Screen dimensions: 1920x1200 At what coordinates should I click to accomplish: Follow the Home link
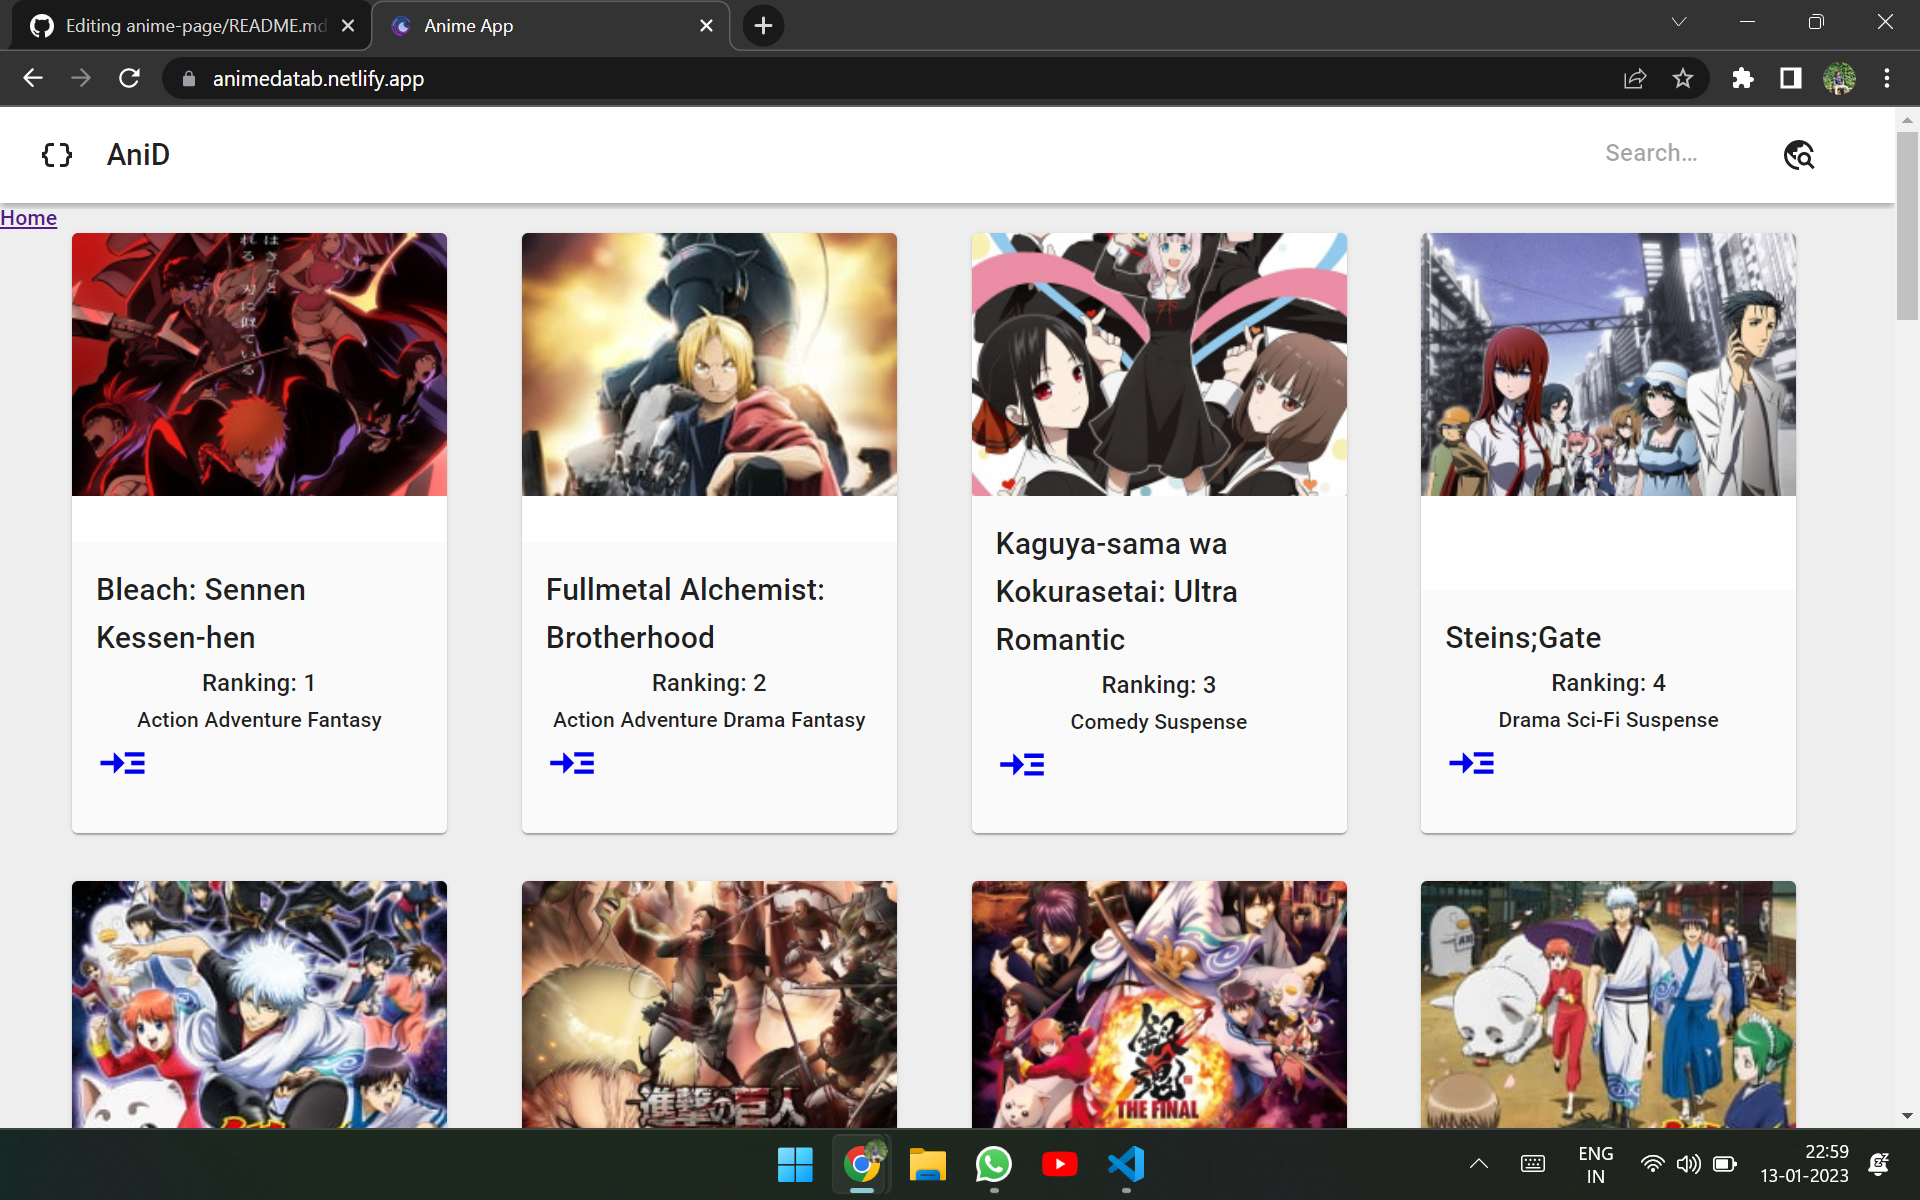[x=28, y=218]
